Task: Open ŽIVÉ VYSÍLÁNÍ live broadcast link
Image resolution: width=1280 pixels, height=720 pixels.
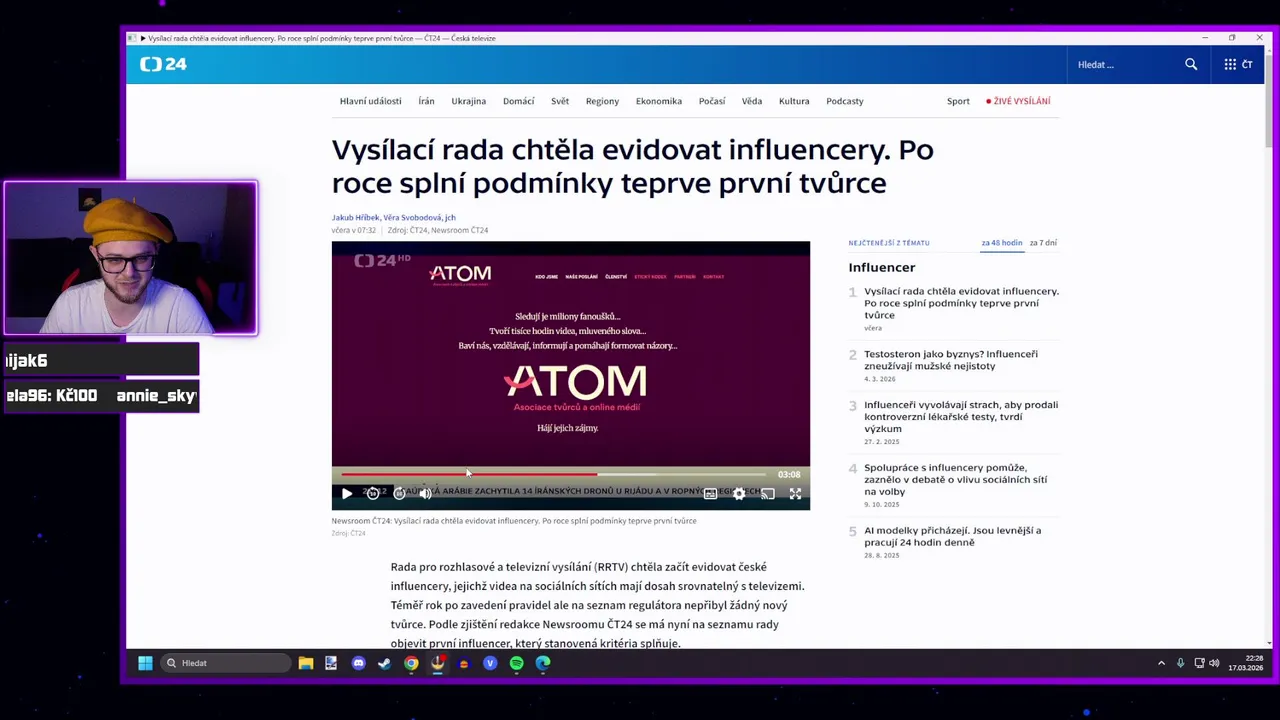Action: click(1018, 101)
